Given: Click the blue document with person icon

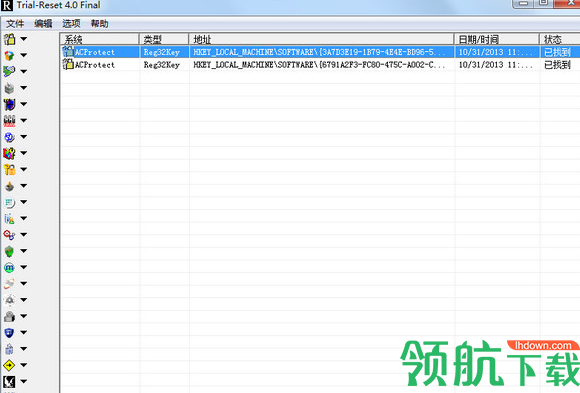Looking at the screenshot, I should coord(9,218).
